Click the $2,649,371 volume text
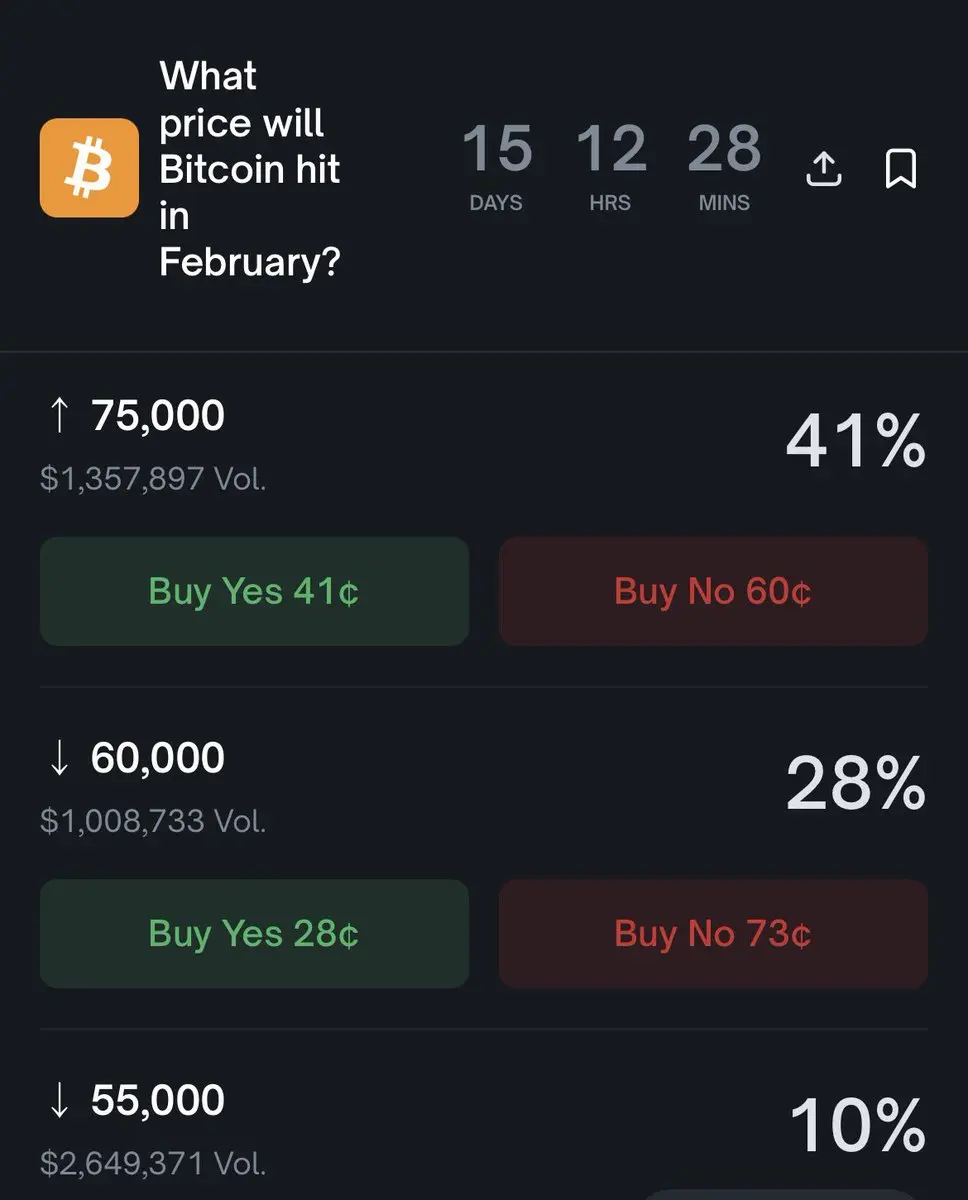The width and height of the screenshot is (968, 1200). click(x=153, y=1163)
